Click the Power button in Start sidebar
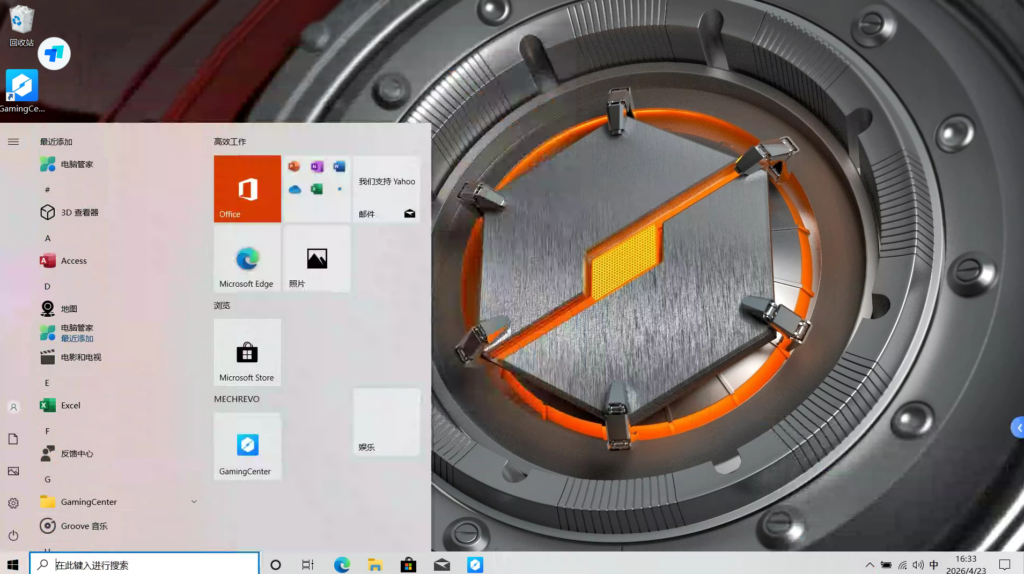This screenshot has height=574, width=1024. pyautogui.click(x=13, y=535)
